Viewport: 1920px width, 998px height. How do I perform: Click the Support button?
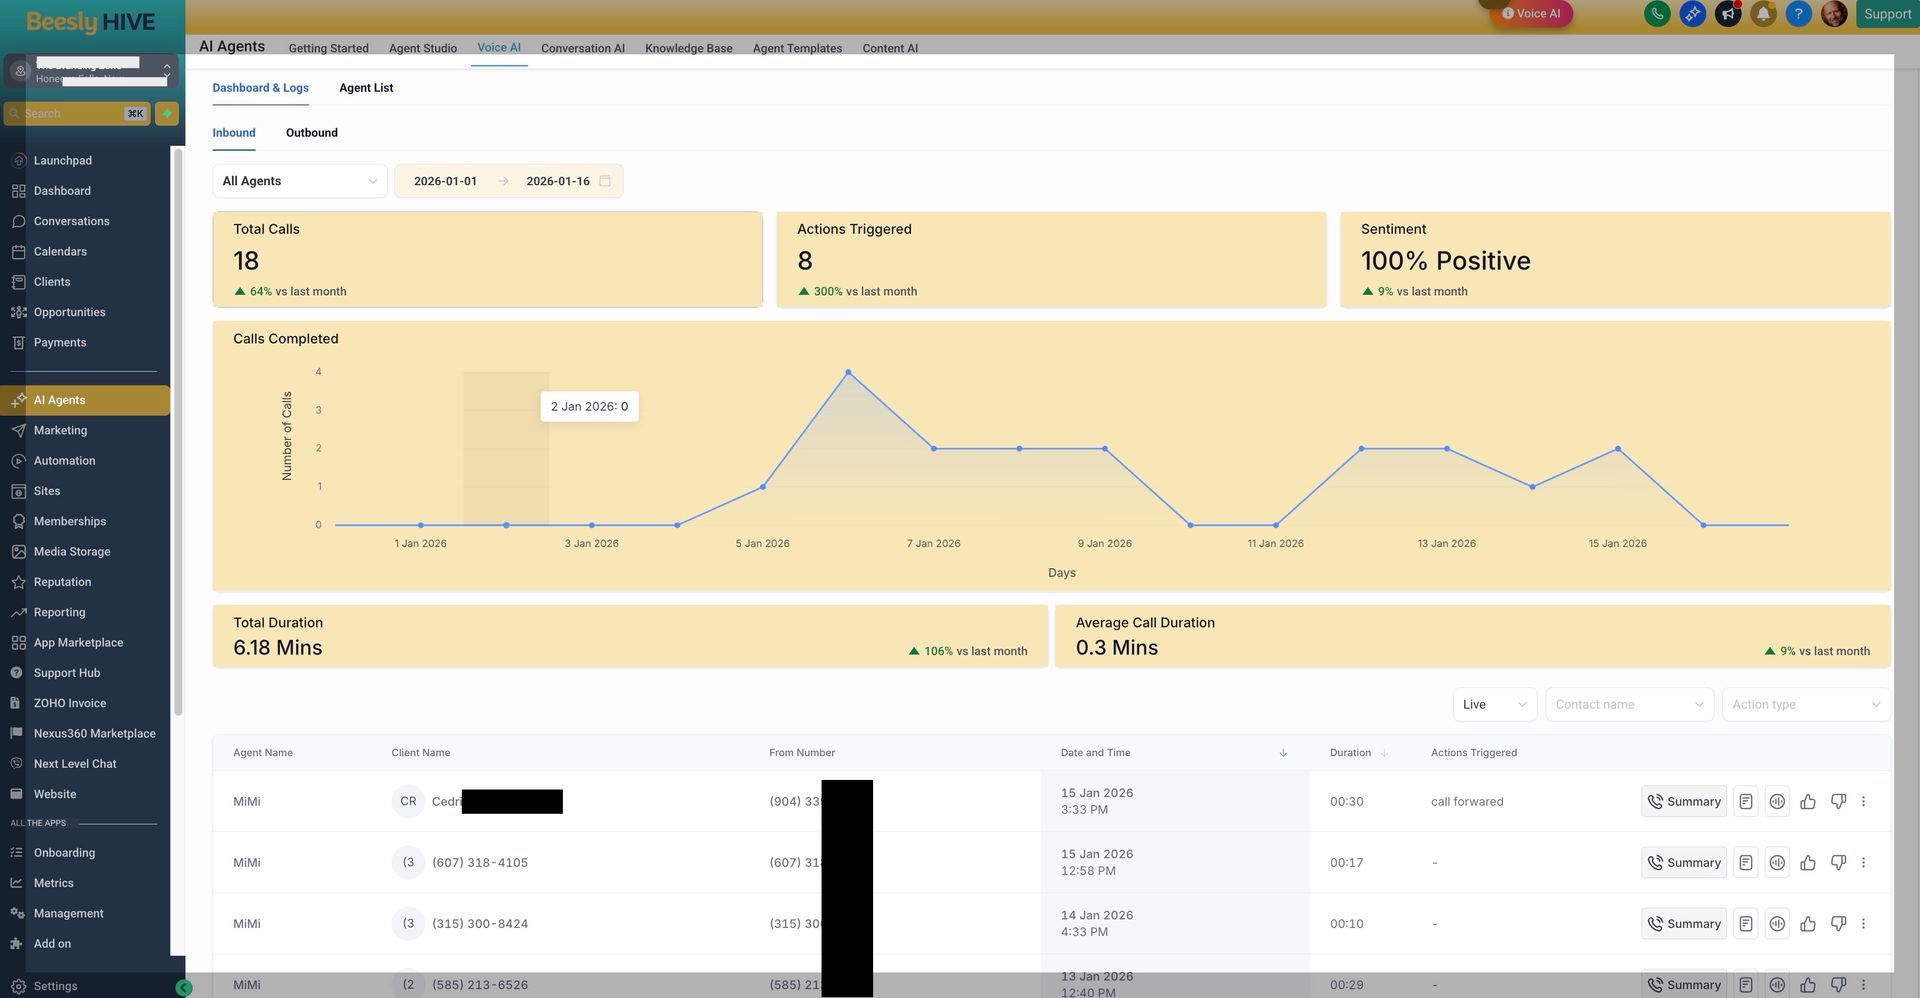1887,14
